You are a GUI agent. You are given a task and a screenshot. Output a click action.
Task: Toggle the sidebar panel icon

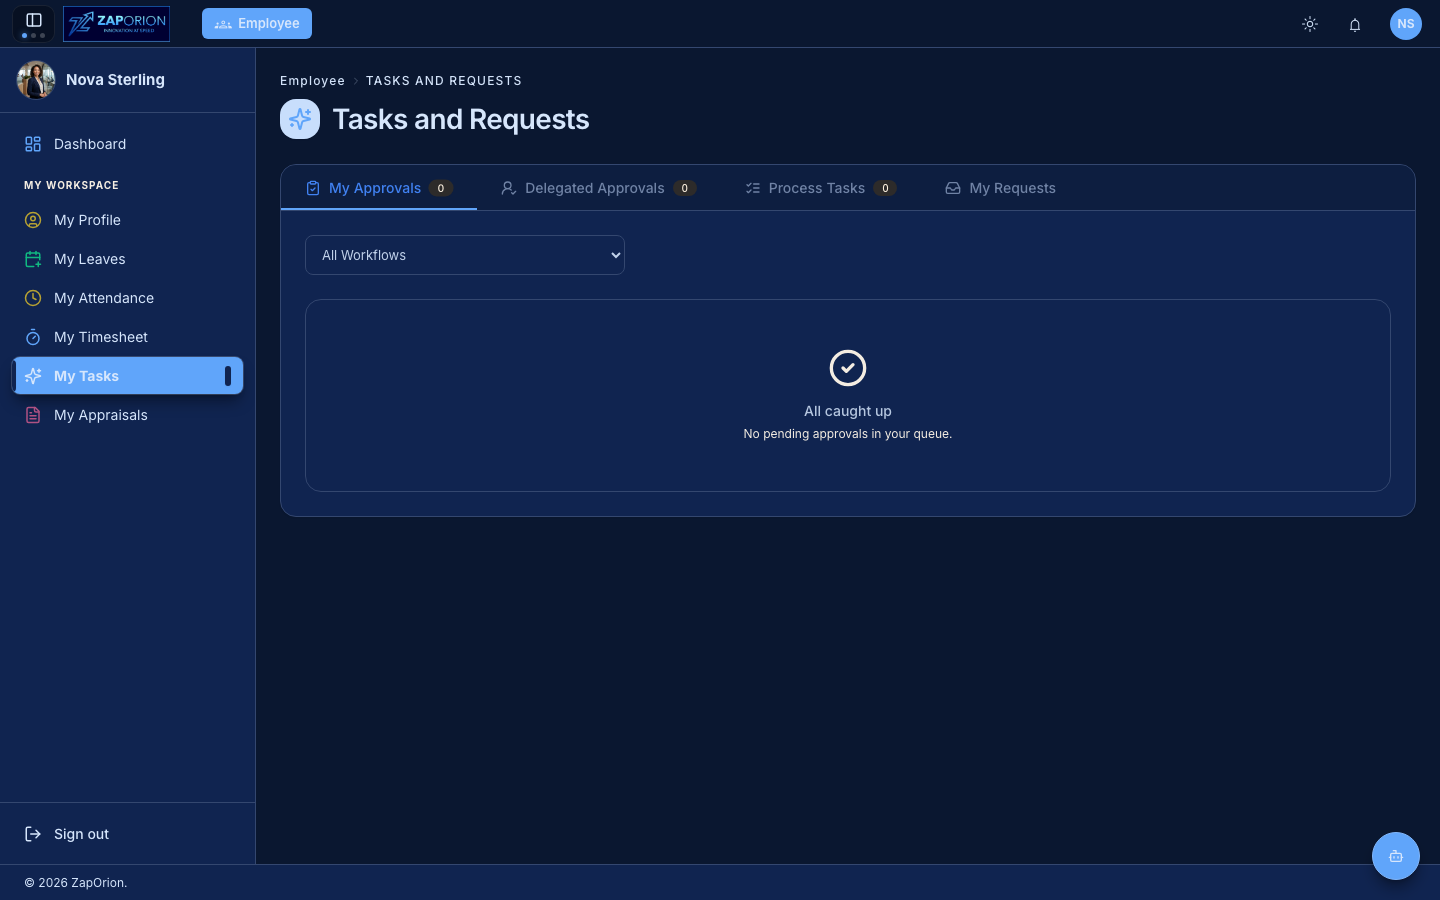click(33, 21)
